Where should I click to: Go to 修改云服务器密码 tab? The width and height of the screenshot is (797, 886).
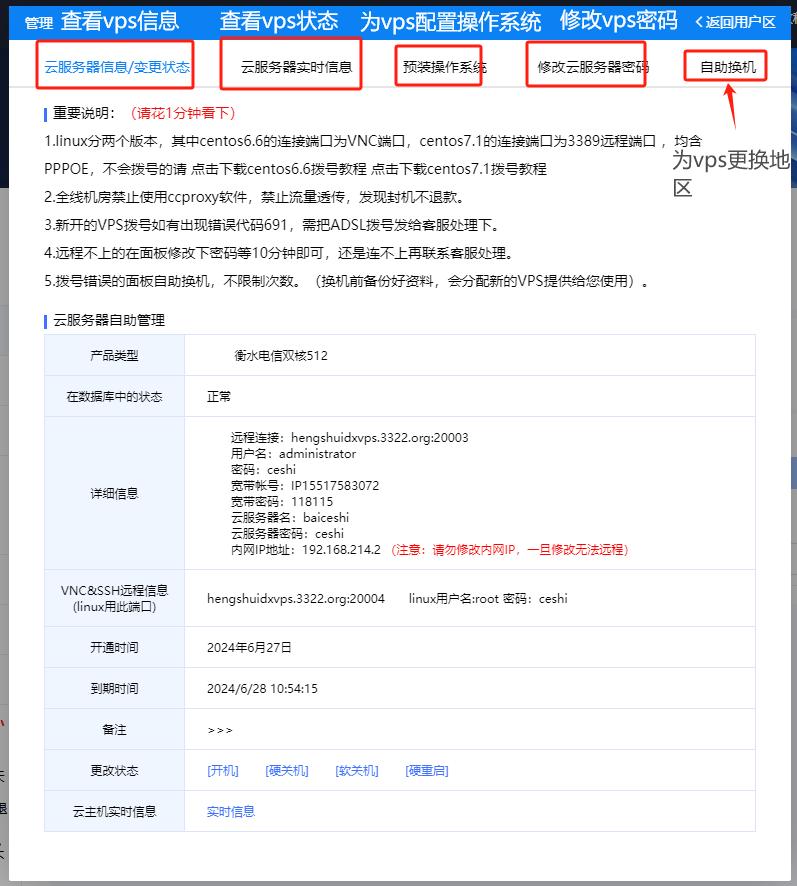[593, 67]
